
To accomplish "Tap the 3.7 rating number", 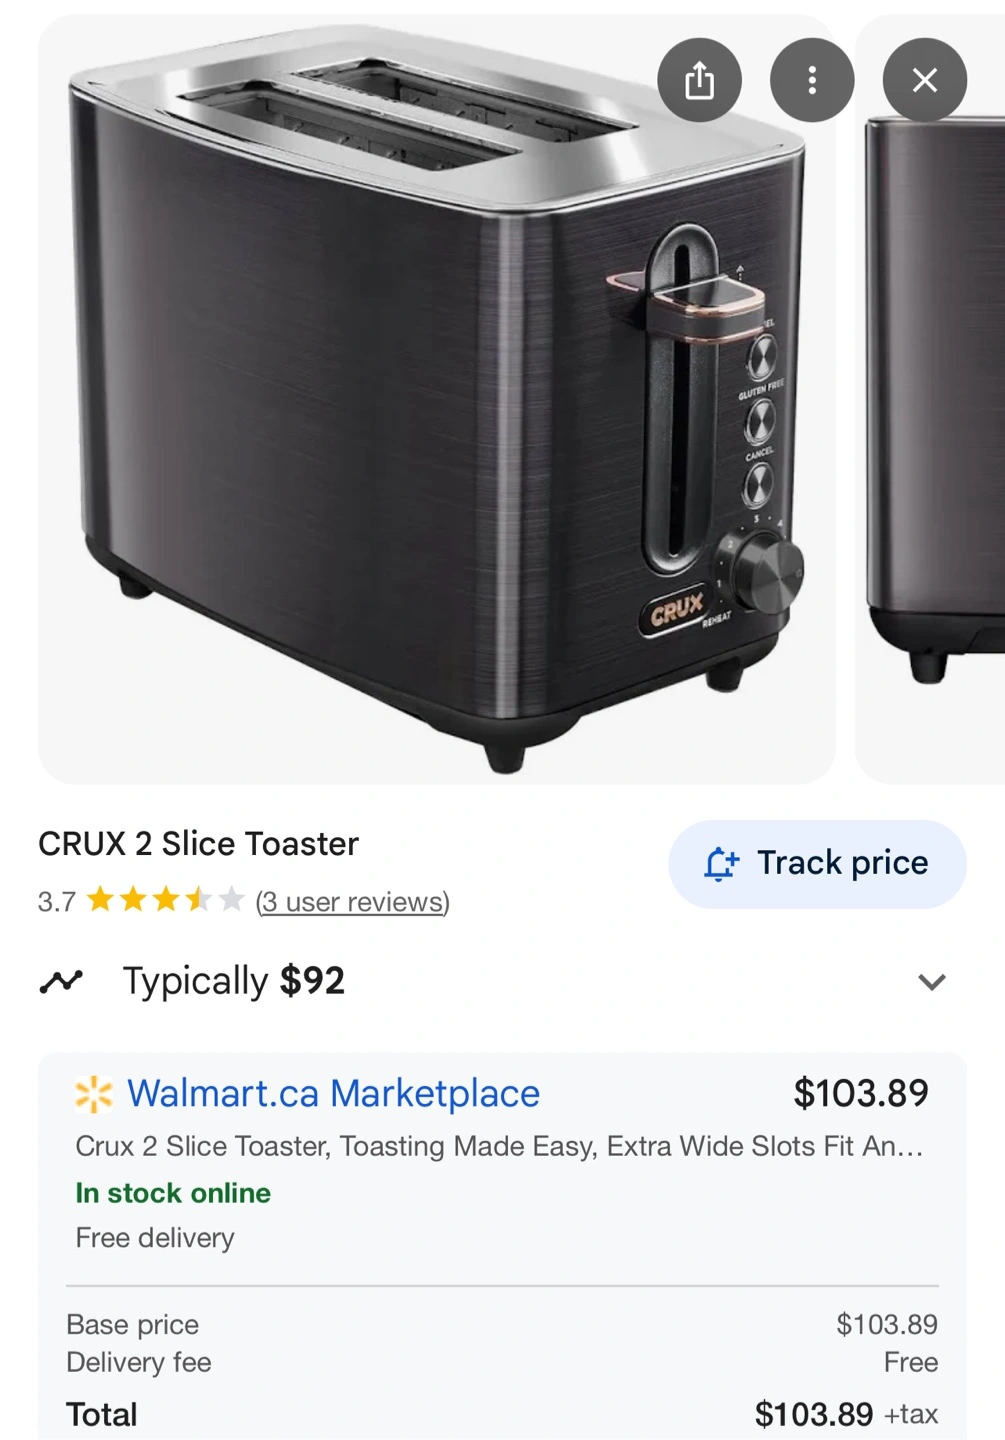I will pyautogui.click(x=57, y=902).
